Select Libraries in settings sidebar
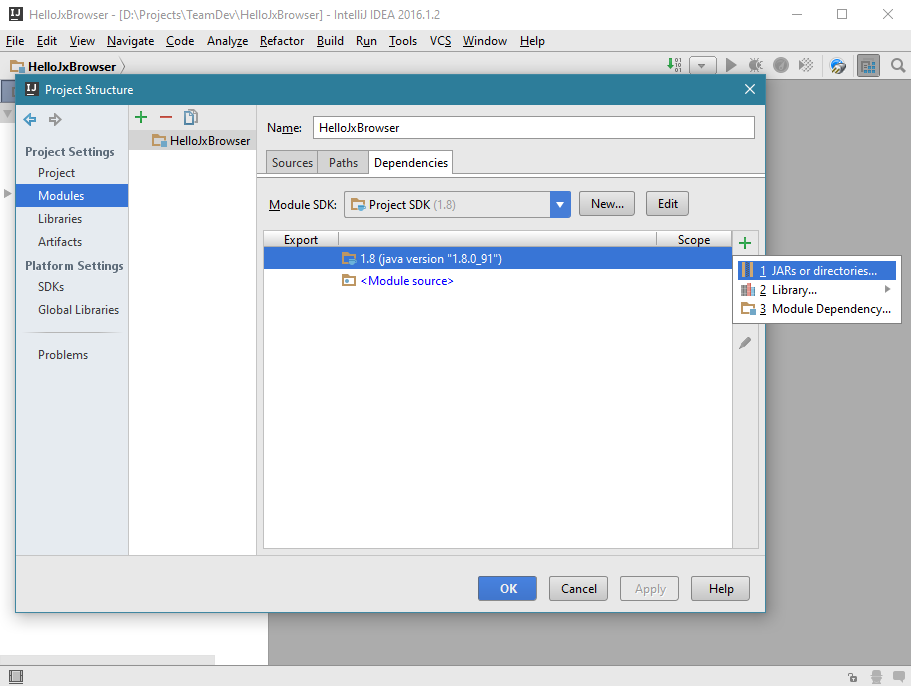 tap(60, 219)
